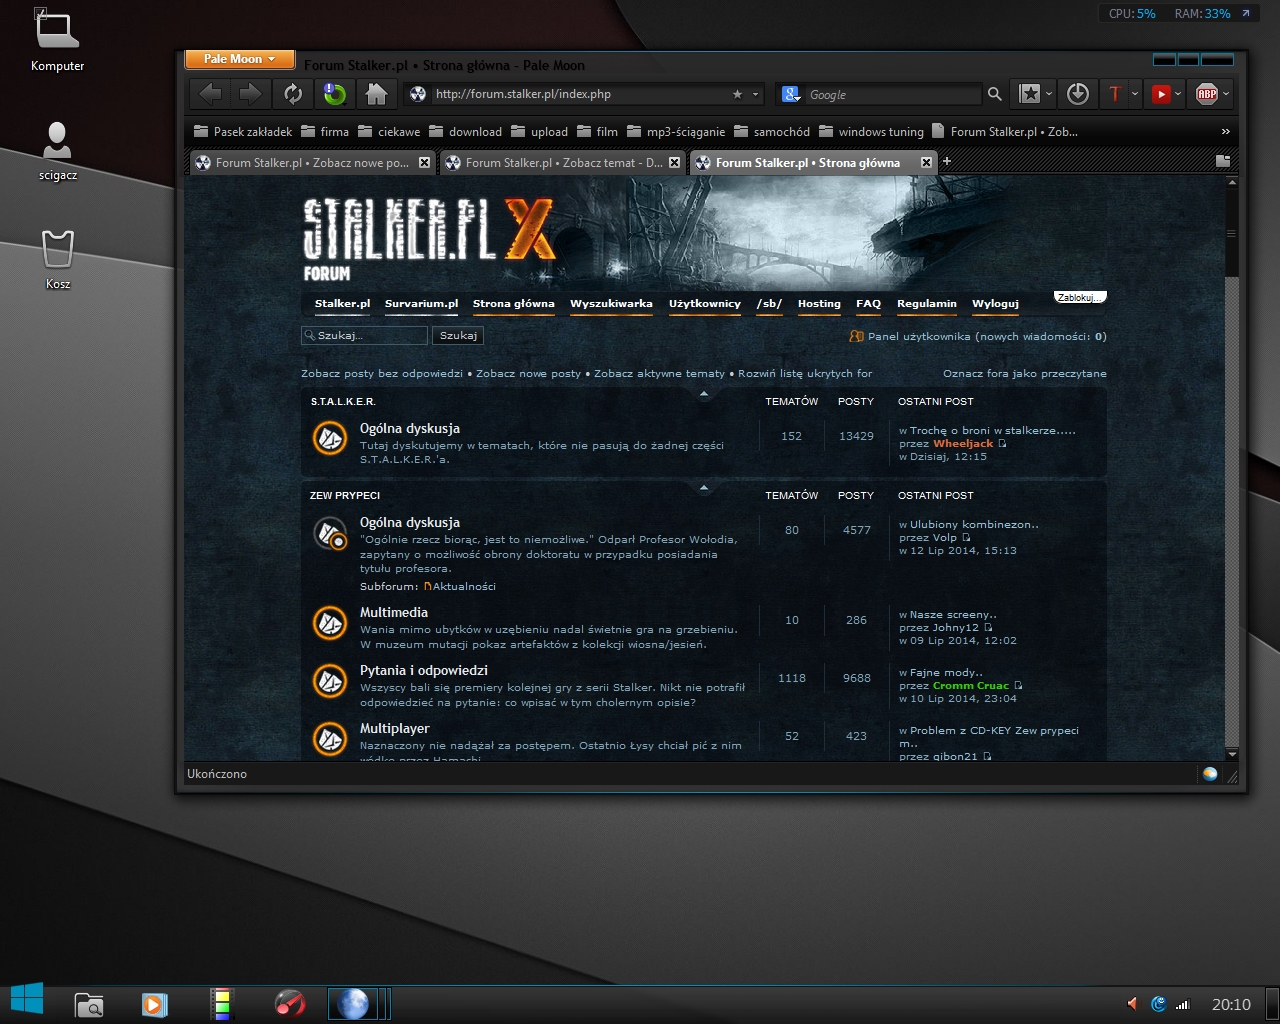Click the Multiplayer forum status icon

coord(330,739)
